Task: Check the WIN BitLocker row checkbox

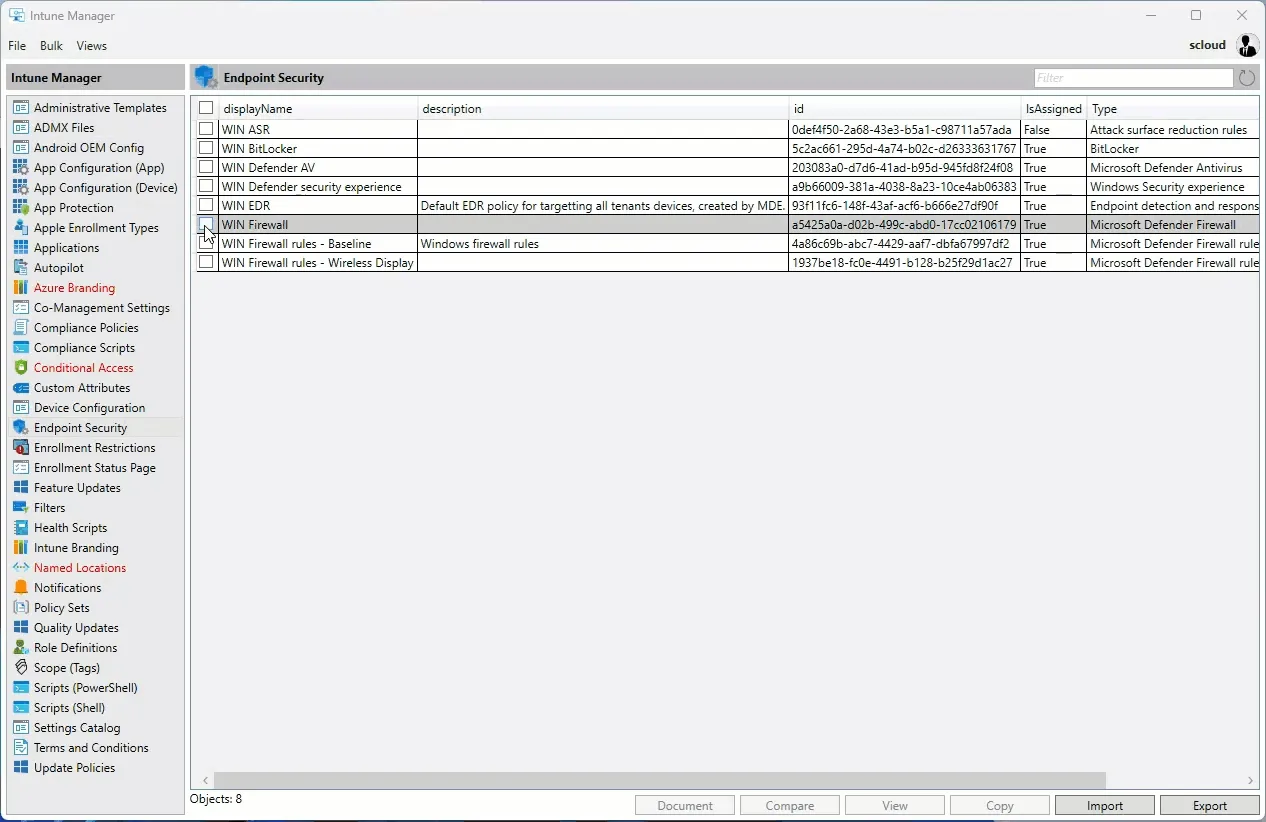Action: pyautogui.click(x=206, y=148)
